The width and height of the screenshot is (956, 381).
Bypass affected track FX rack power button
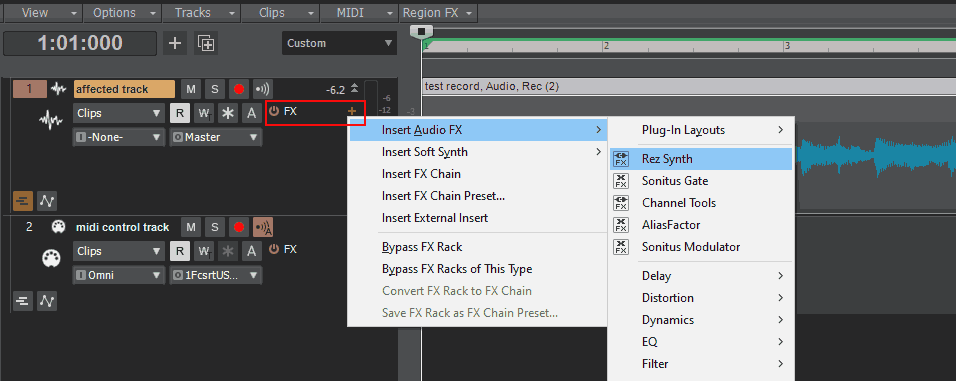[x=274, y=111]
